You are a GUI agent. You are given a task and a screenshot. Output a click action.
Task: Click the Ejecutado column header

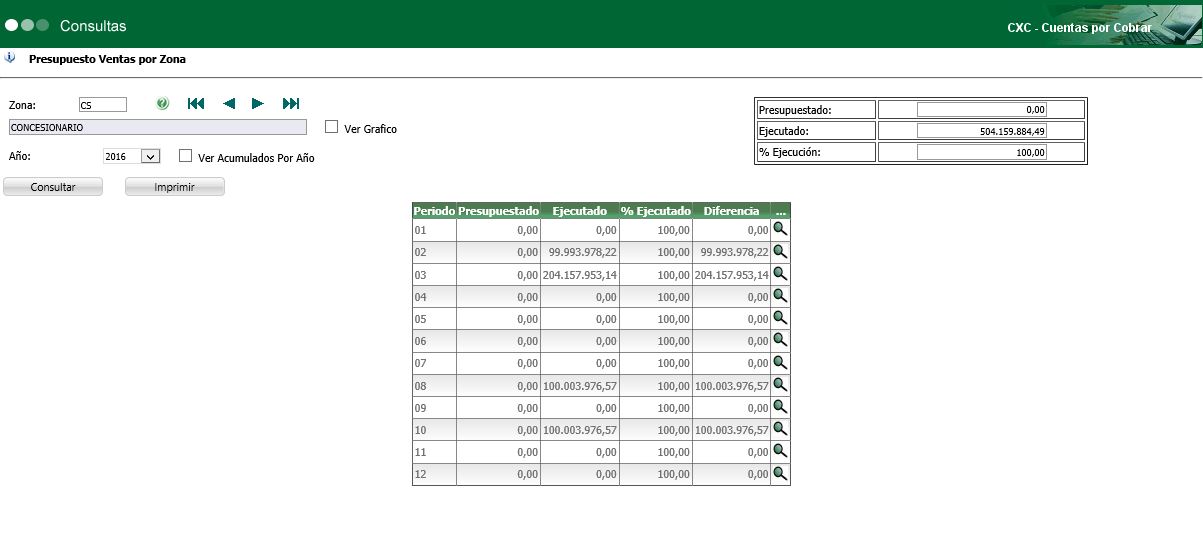[580, 211]
